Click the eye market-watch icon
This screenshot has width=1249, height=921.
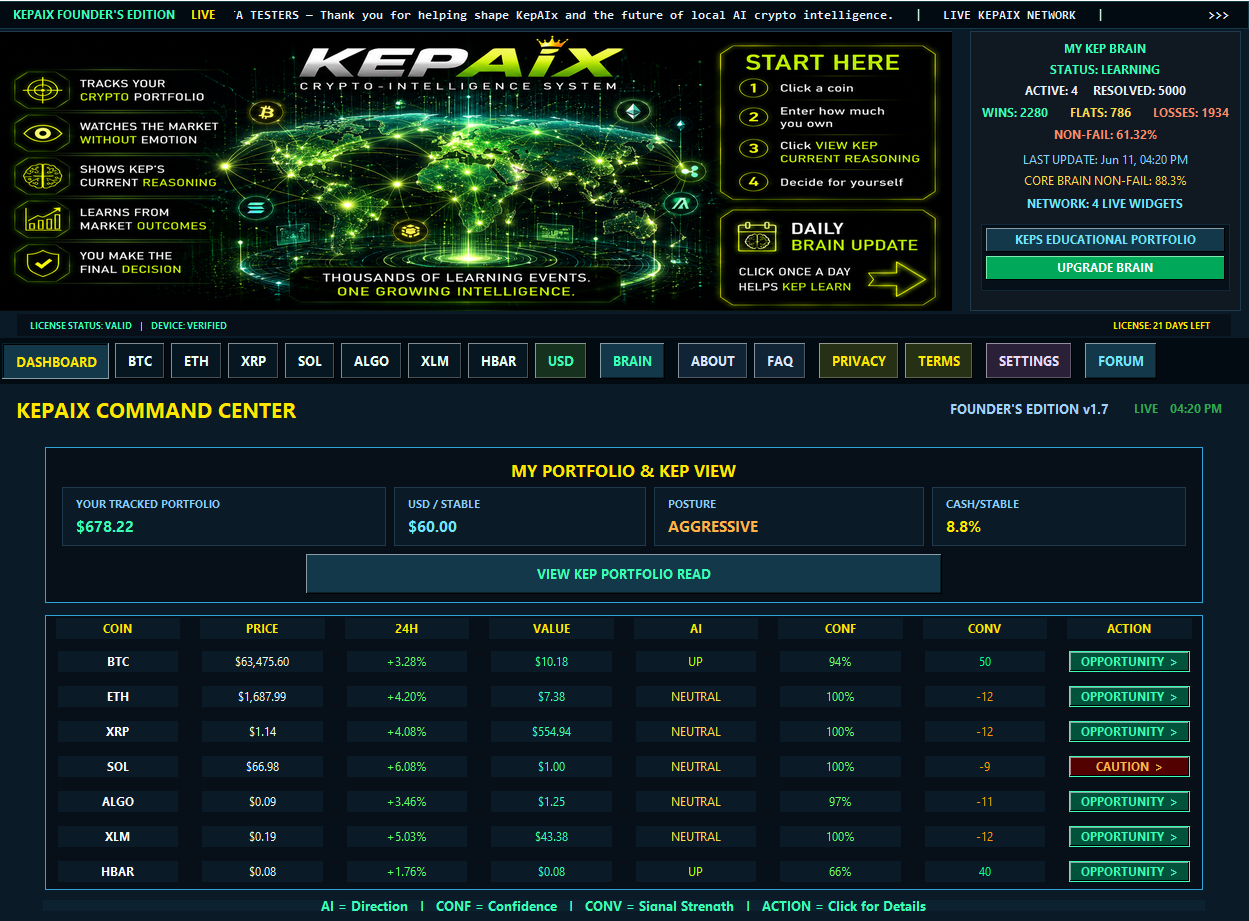click(x=42, y=133)
